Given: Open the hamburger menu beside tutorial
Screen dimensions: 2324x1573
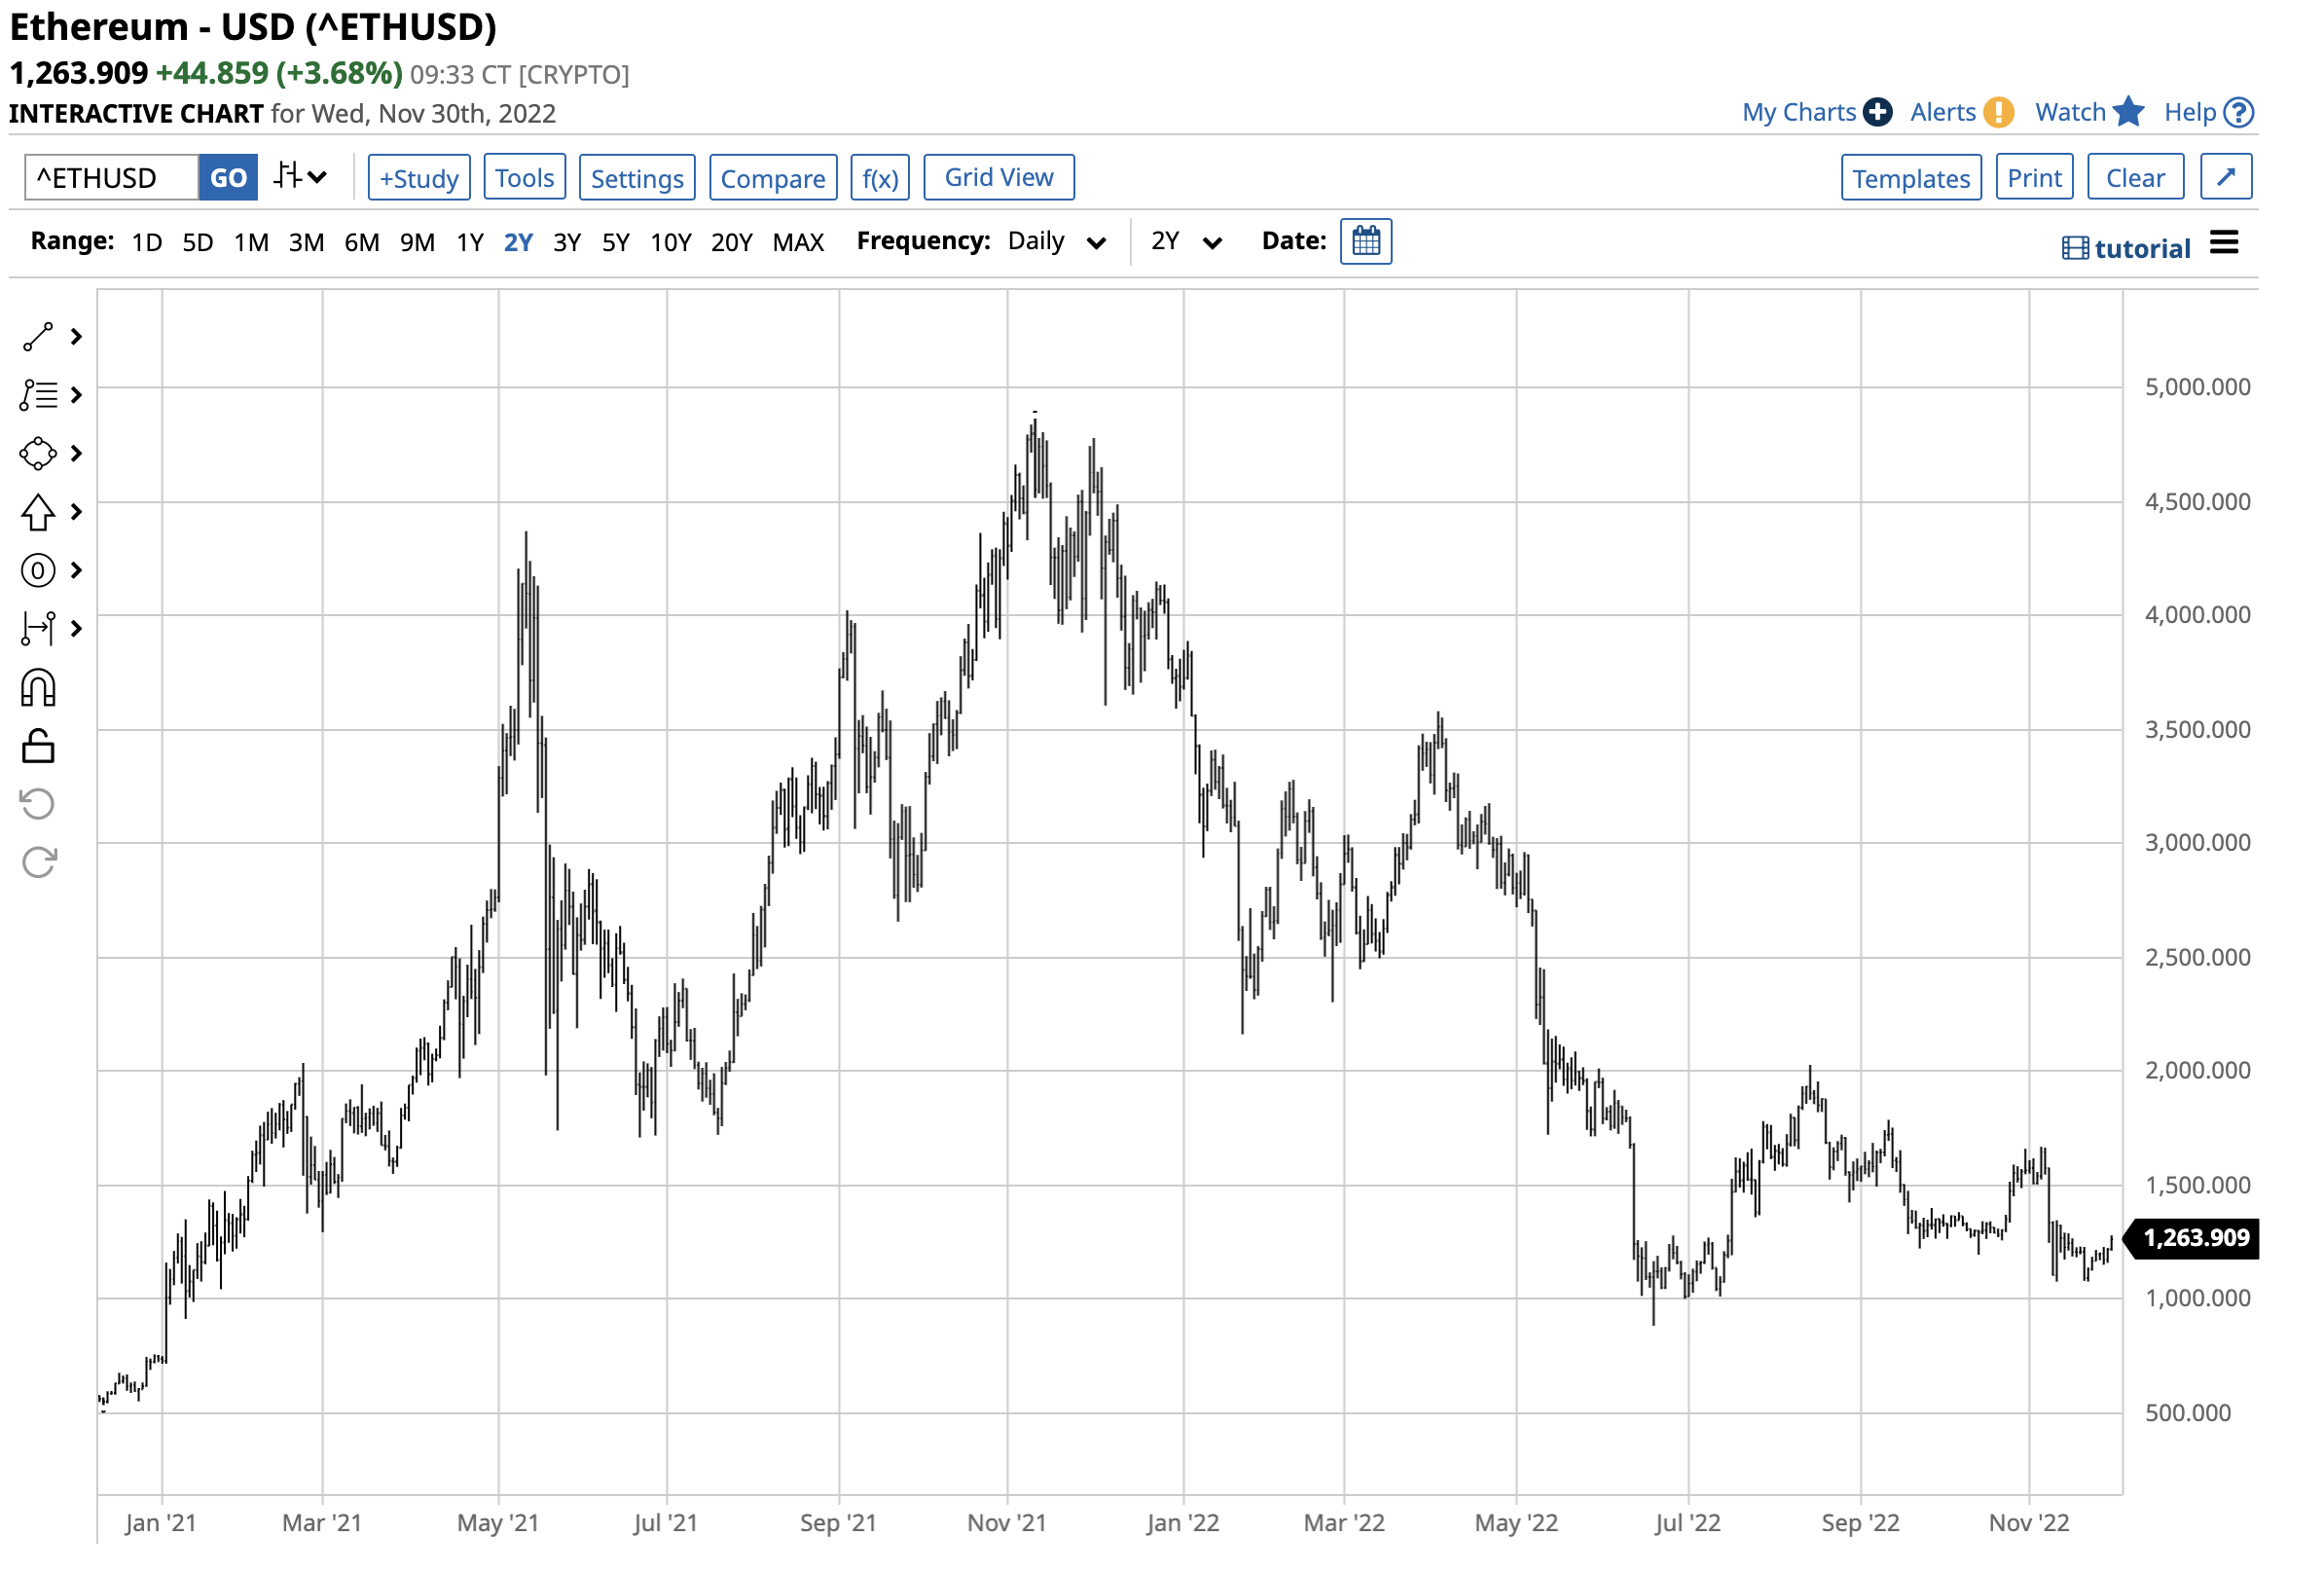Looking at the screenshot, I should (x=2224, y=243).
